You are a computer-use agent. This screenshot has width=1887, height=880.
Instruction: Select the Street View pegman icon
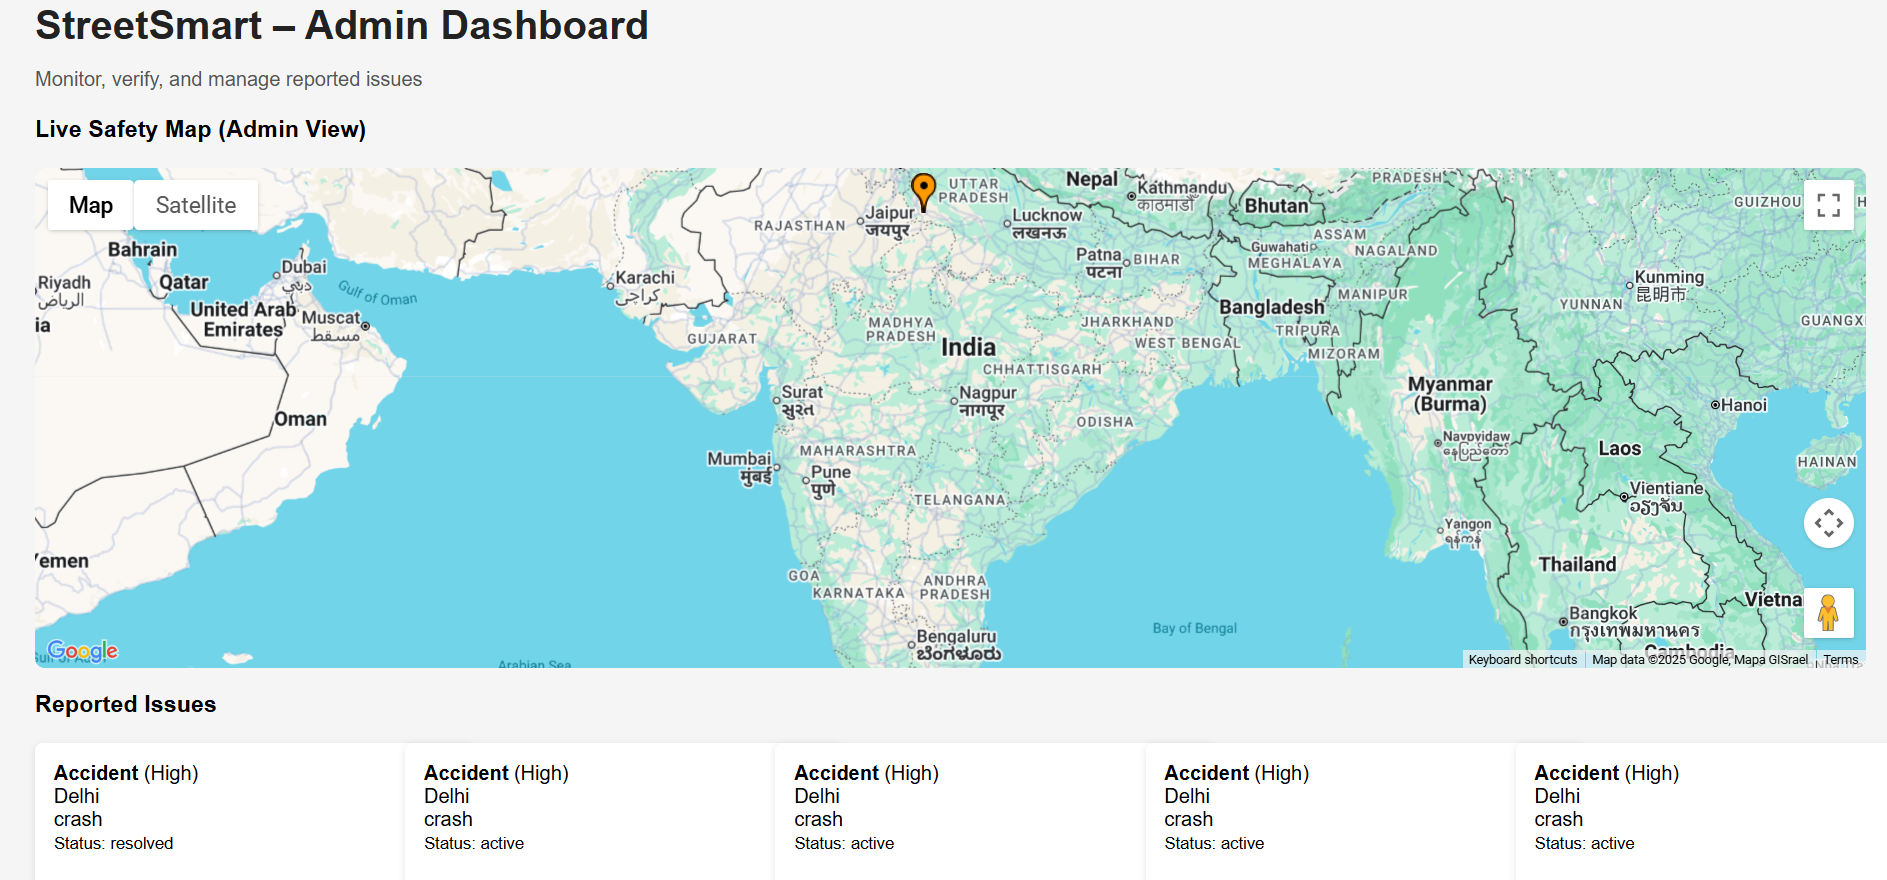[1828, 613]
